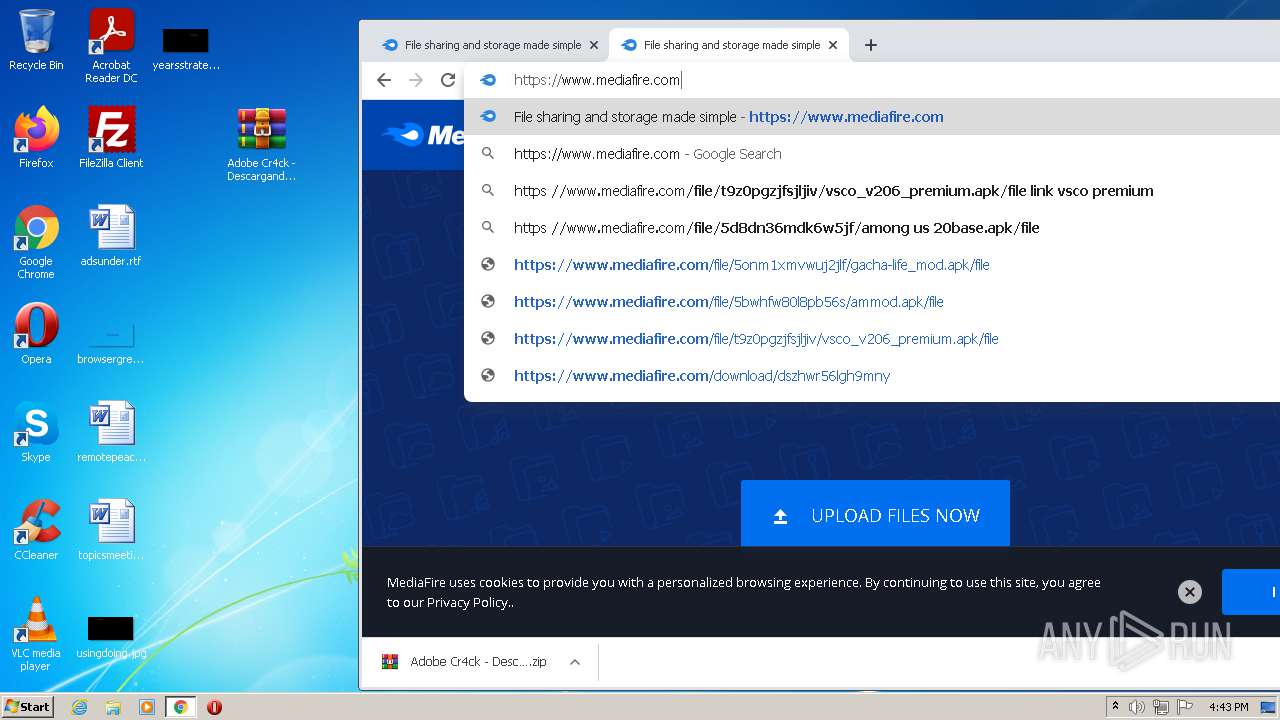Image resolution: width=1280 pixels, height=720 pixels.
Task: Click the 4:43 PM system clock
Action: click(1228, 707)
